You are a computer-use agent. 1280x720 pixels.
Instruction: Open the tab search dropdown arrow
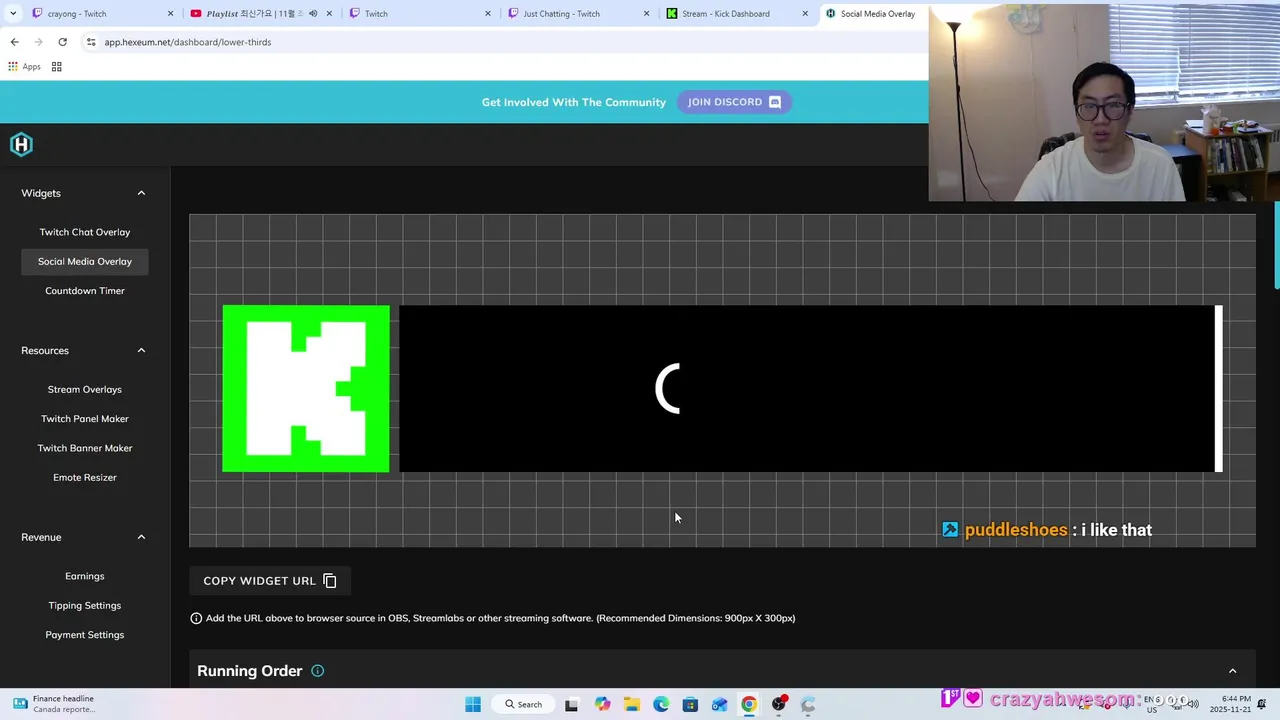[x=12, y=14]
